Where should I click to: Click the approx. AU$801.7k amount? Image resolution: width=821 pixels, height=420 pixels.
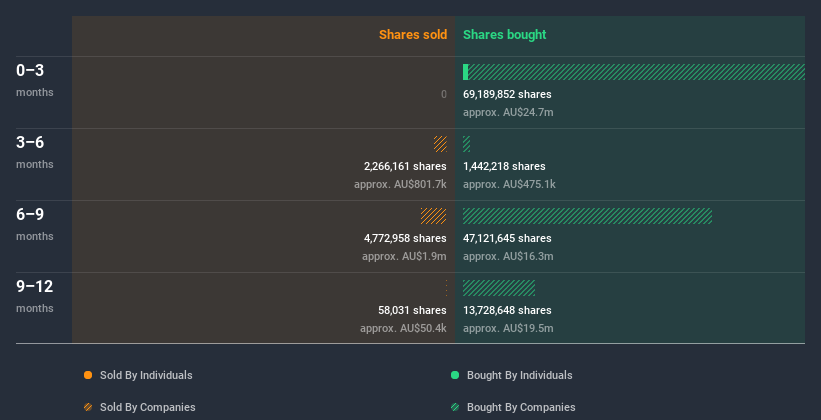400,184
